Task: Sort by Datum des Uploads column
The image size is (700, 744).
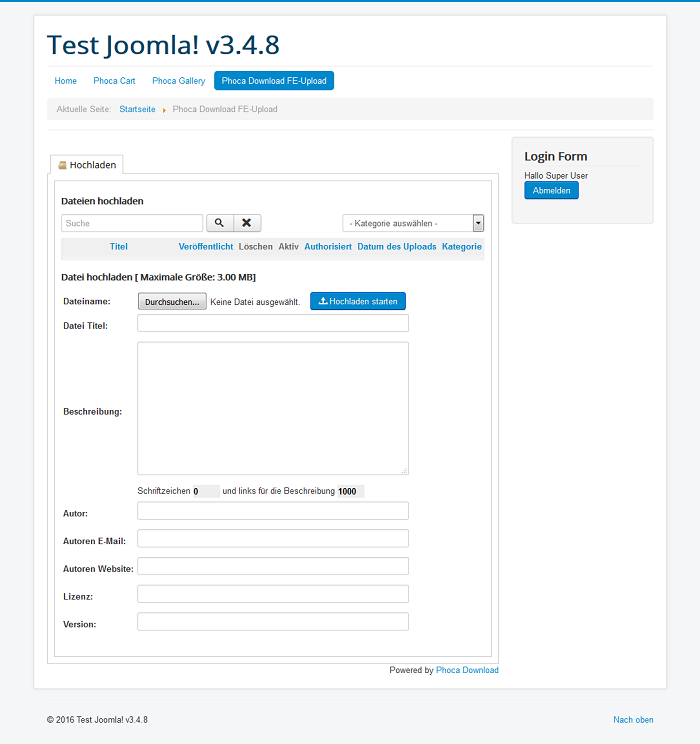Action: click(396, 246)
